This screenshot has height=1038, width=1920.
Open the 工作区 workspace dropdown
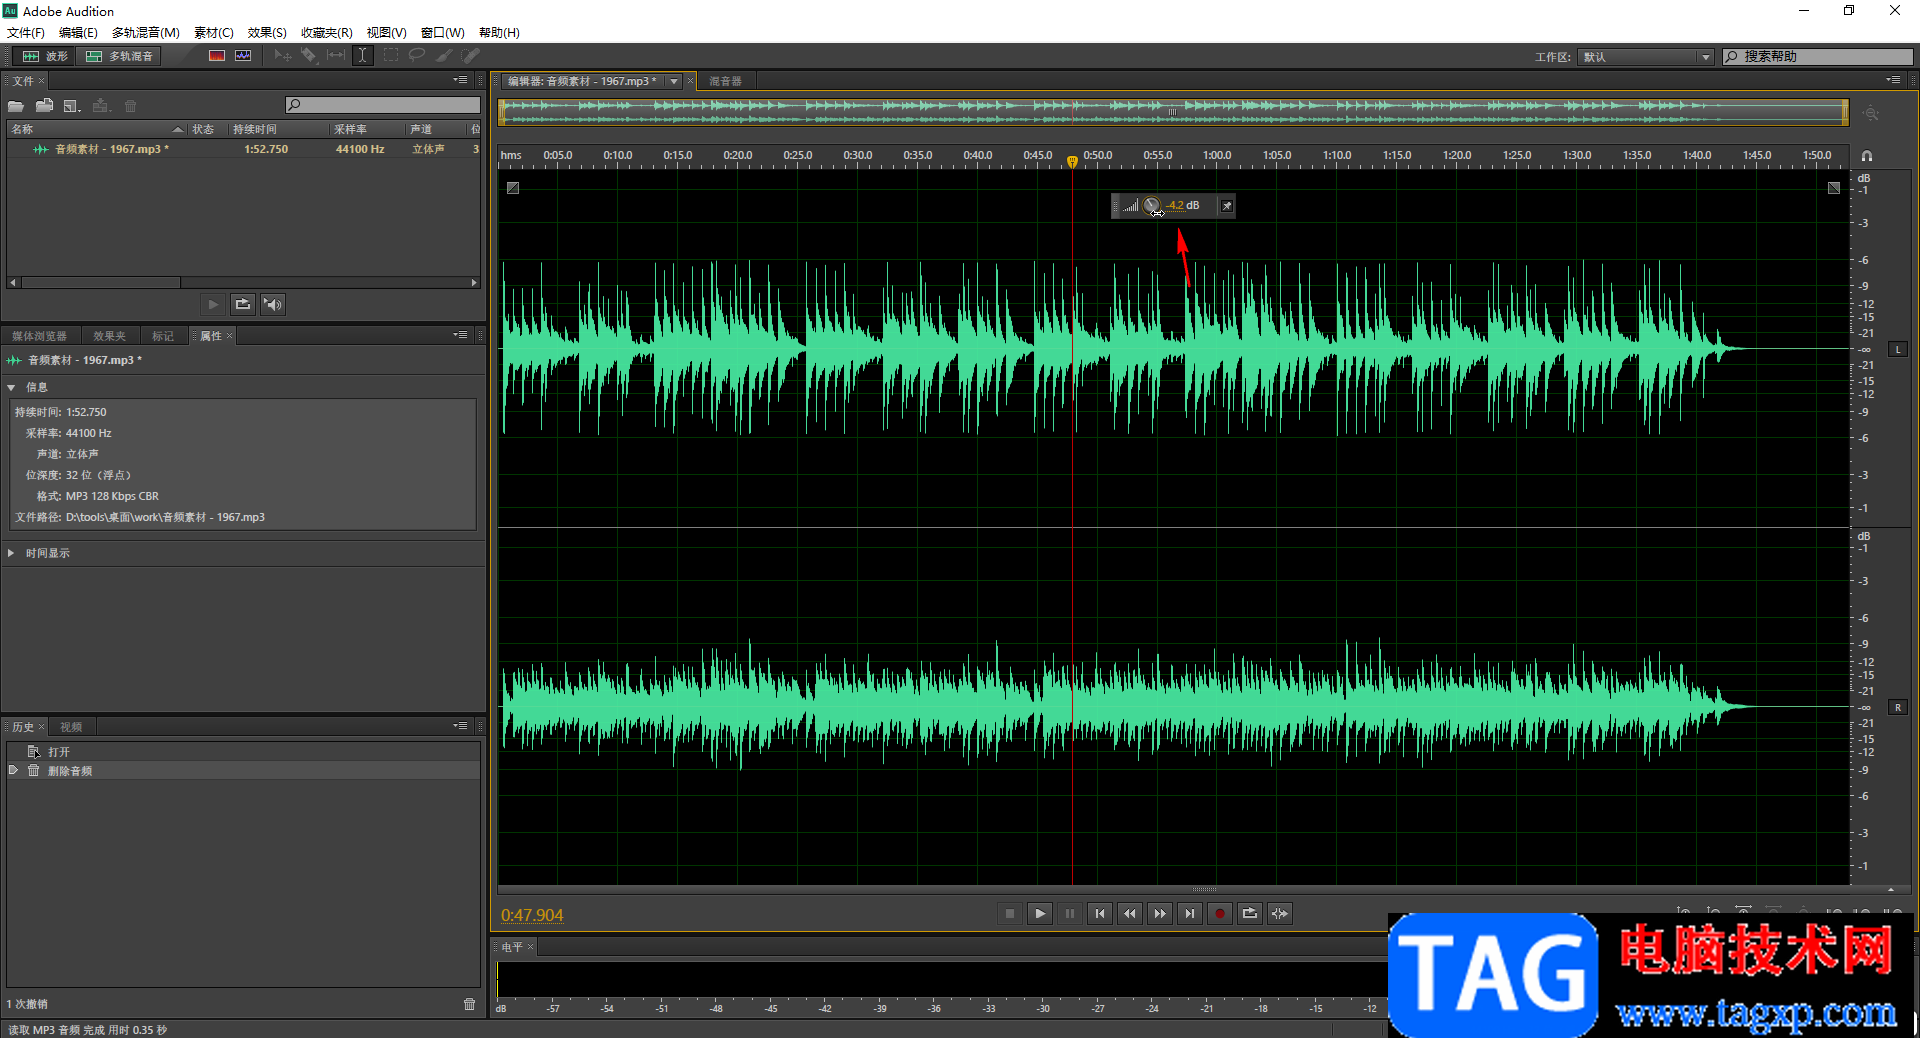pyautogui.click(x=1646, y=57)
